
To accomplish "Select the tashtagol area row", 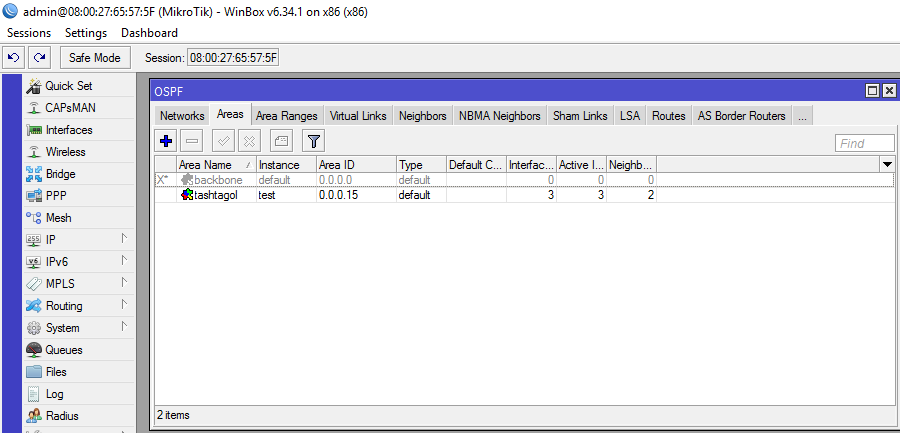I will 524,195.
